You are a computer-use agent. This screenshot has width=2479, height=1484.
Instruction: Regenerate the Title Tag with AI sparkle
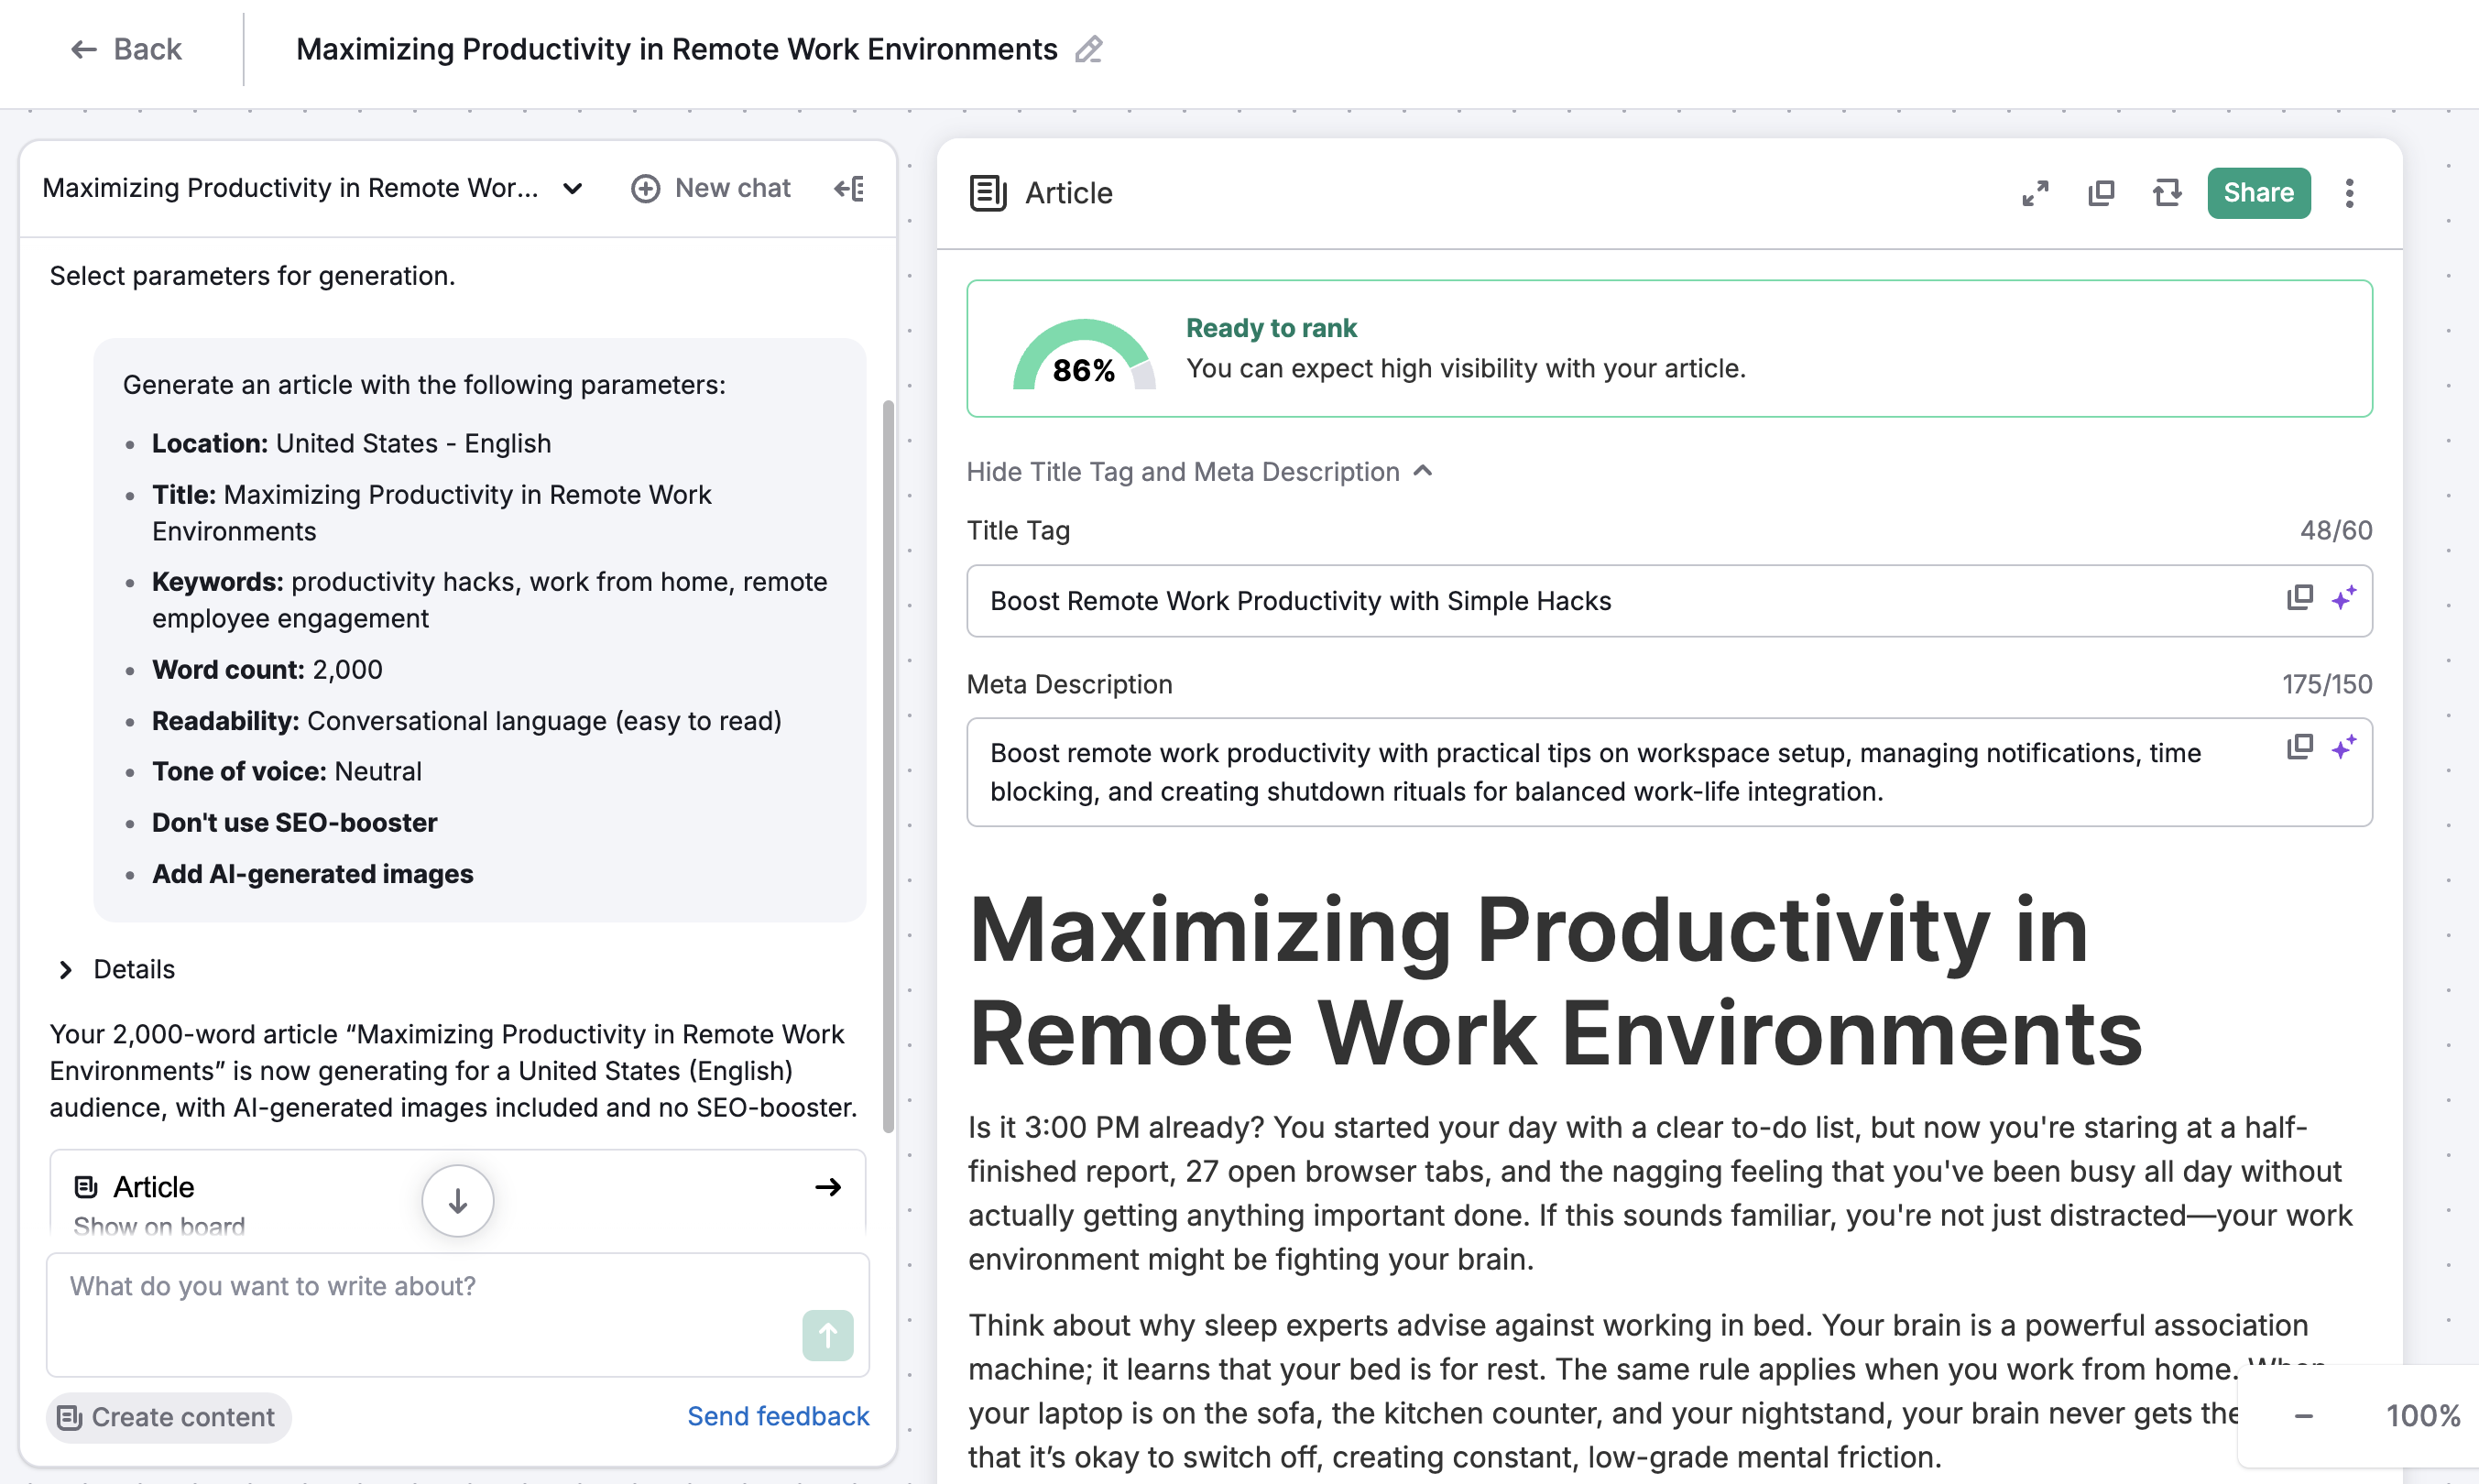pos(2343,599)
